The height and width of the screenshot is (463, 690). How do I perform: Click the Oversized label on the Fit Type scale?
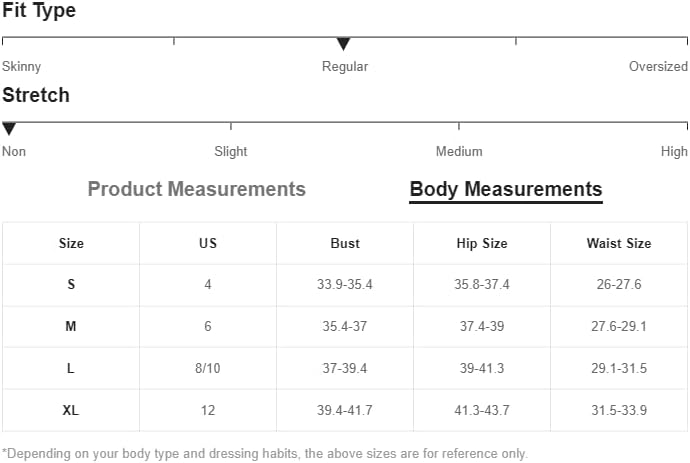(x=658, y=66)
